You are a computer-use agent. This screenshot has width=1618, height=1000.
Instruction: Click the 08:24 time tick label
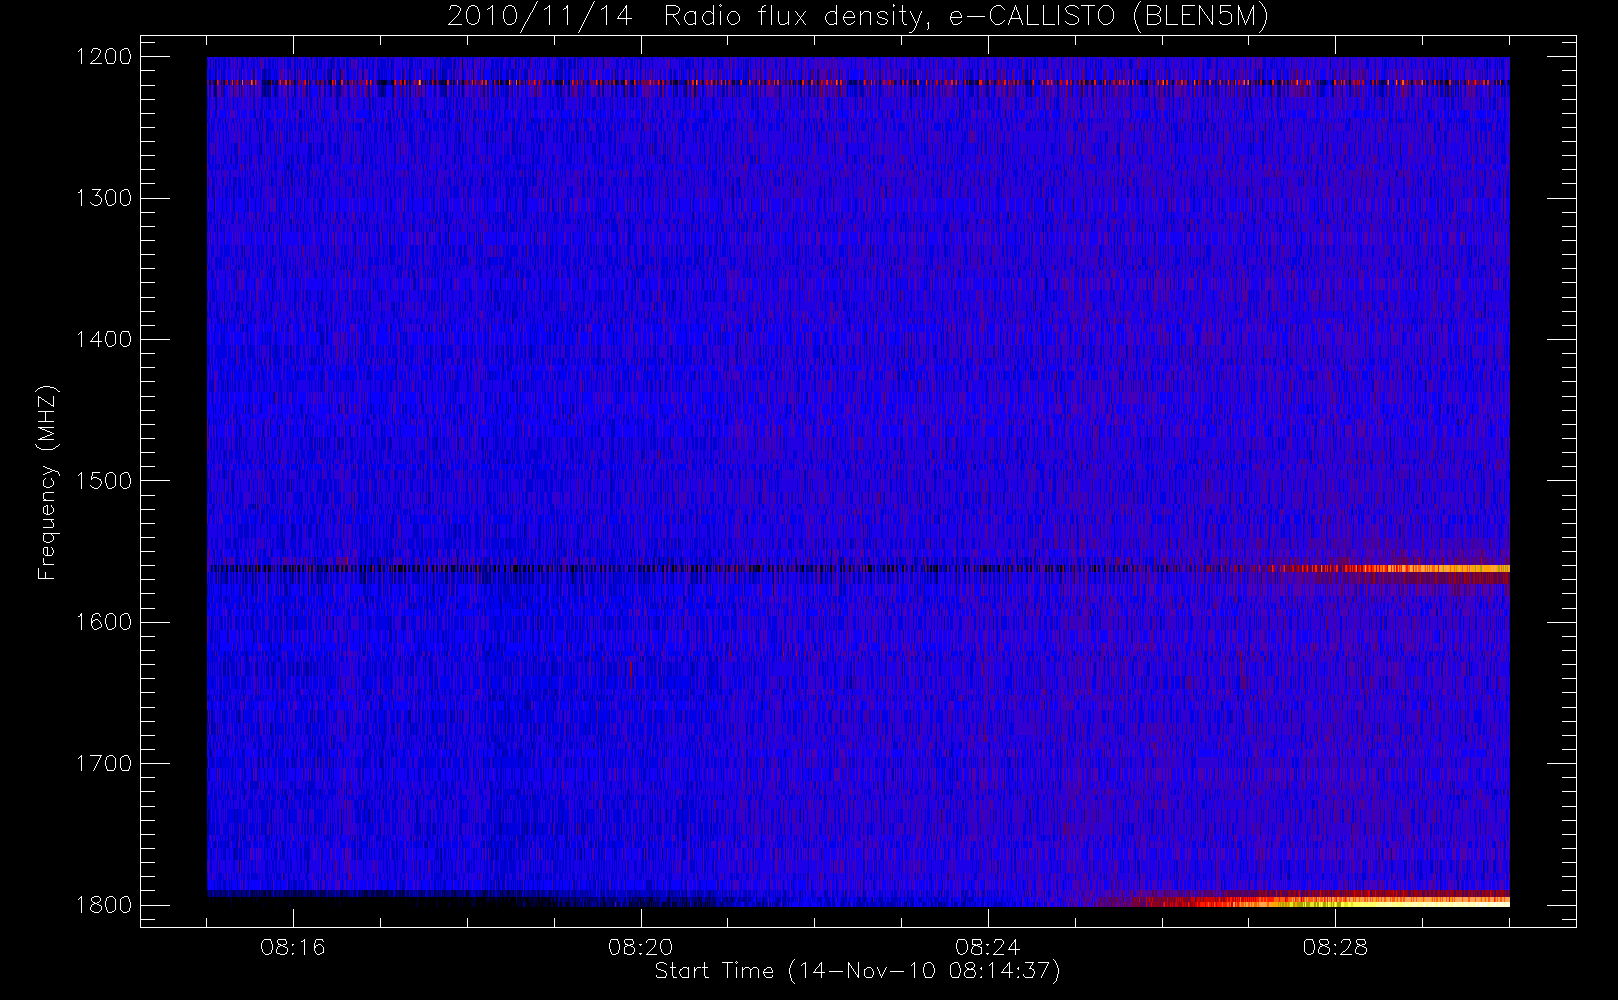tap(988, 947)
